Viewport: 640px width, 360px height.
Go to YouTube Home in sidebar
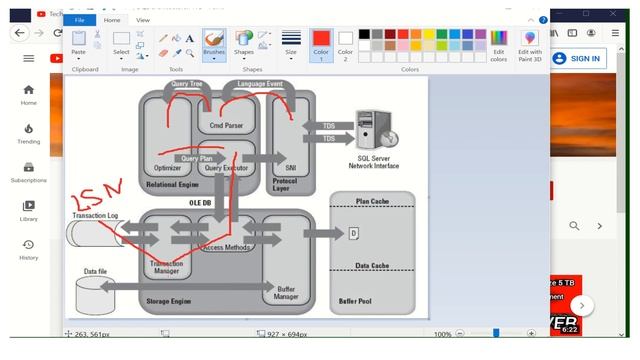tap(29, 95)
